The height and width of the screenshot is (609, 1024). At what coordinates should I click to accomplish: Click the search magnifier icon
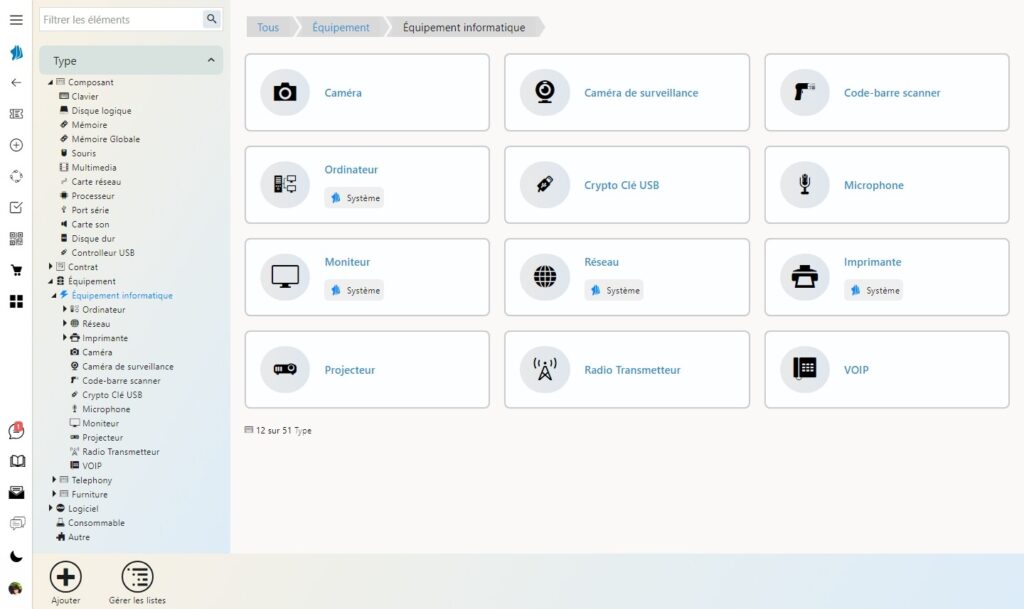211,19
